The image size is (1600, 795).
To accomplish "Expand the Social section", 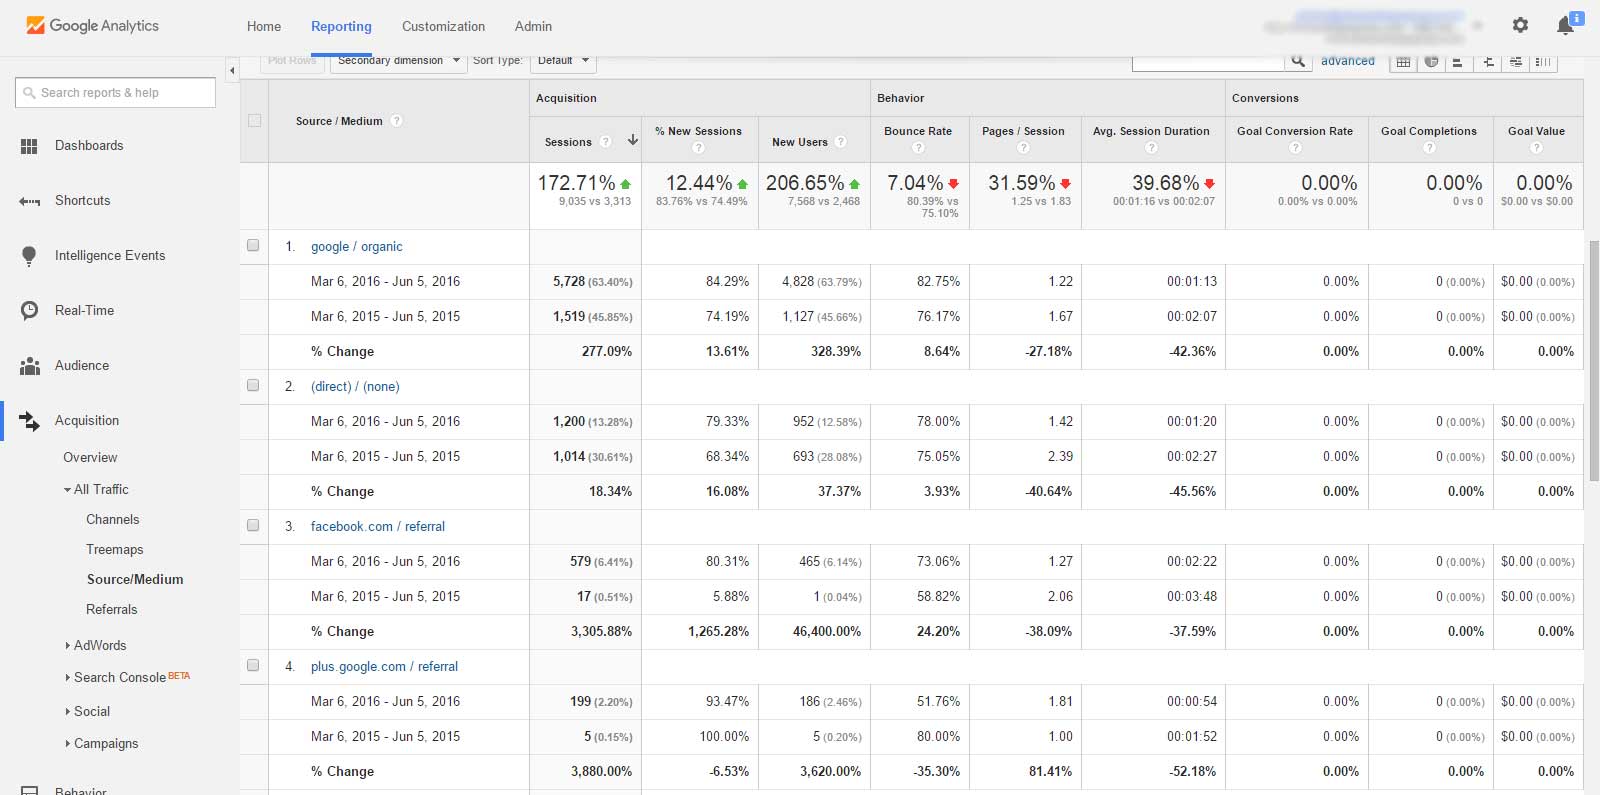I will pyautogui.click(x=67, y=712).
